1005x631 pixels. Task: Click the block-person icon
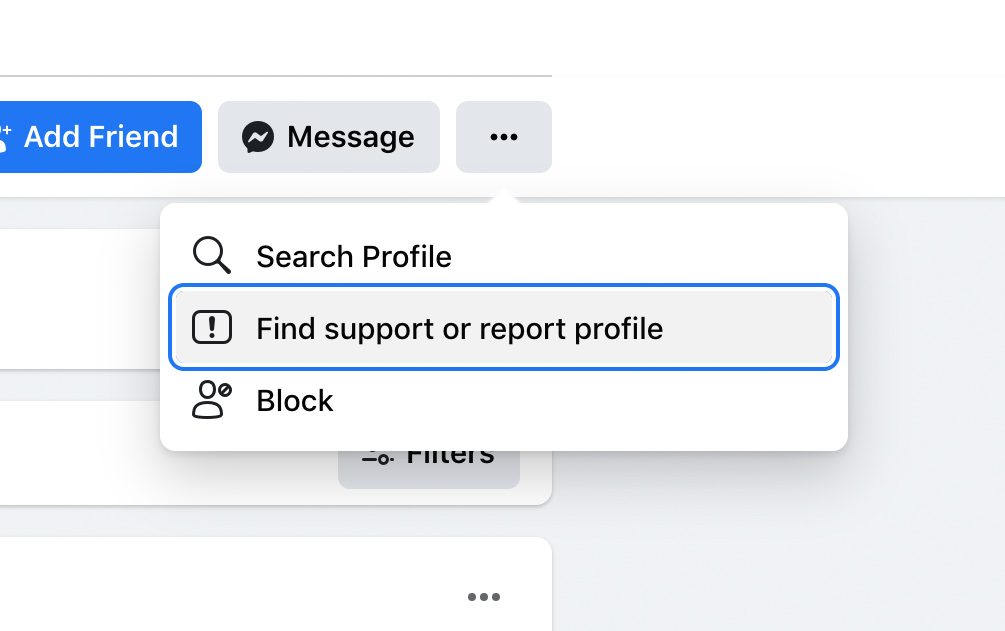pos(212,400)
